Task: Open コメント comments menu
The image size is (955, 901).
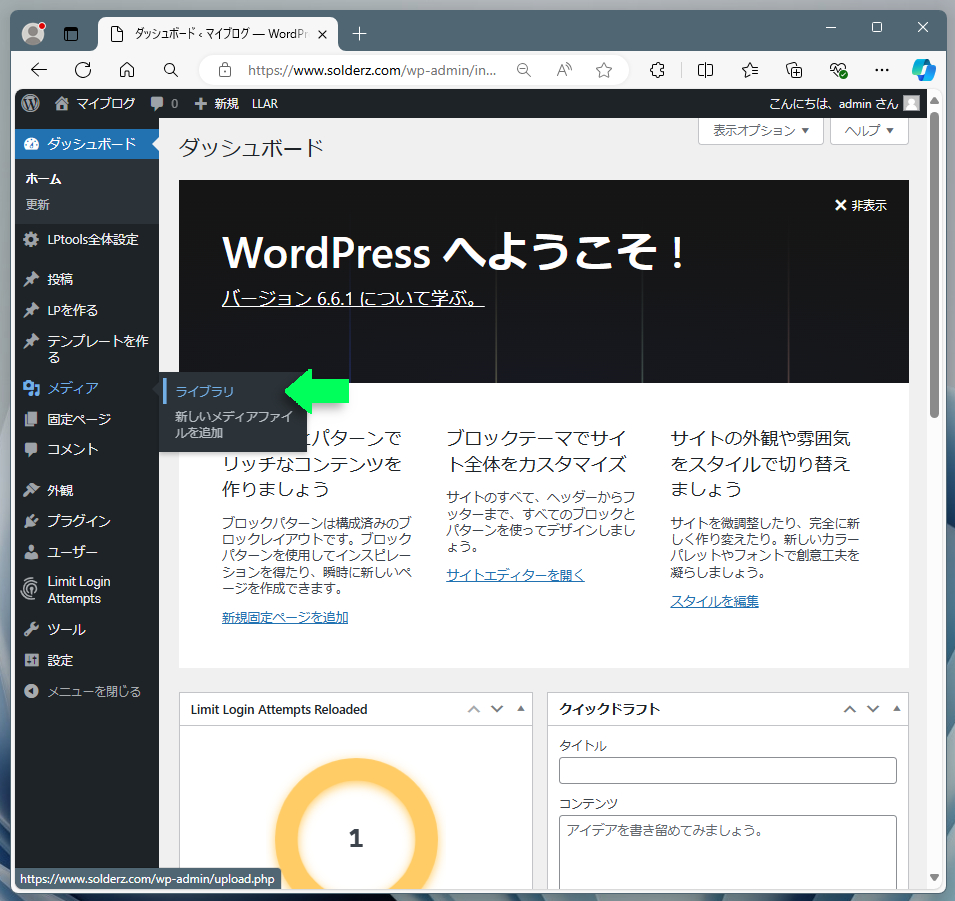Action: click(x=86, y=450)
